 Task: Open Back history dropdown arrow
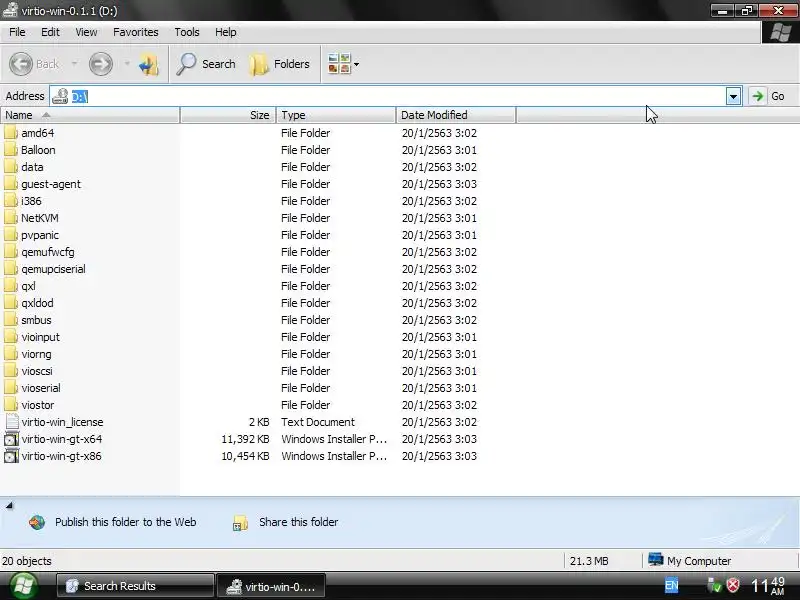[x=74, y=64]
